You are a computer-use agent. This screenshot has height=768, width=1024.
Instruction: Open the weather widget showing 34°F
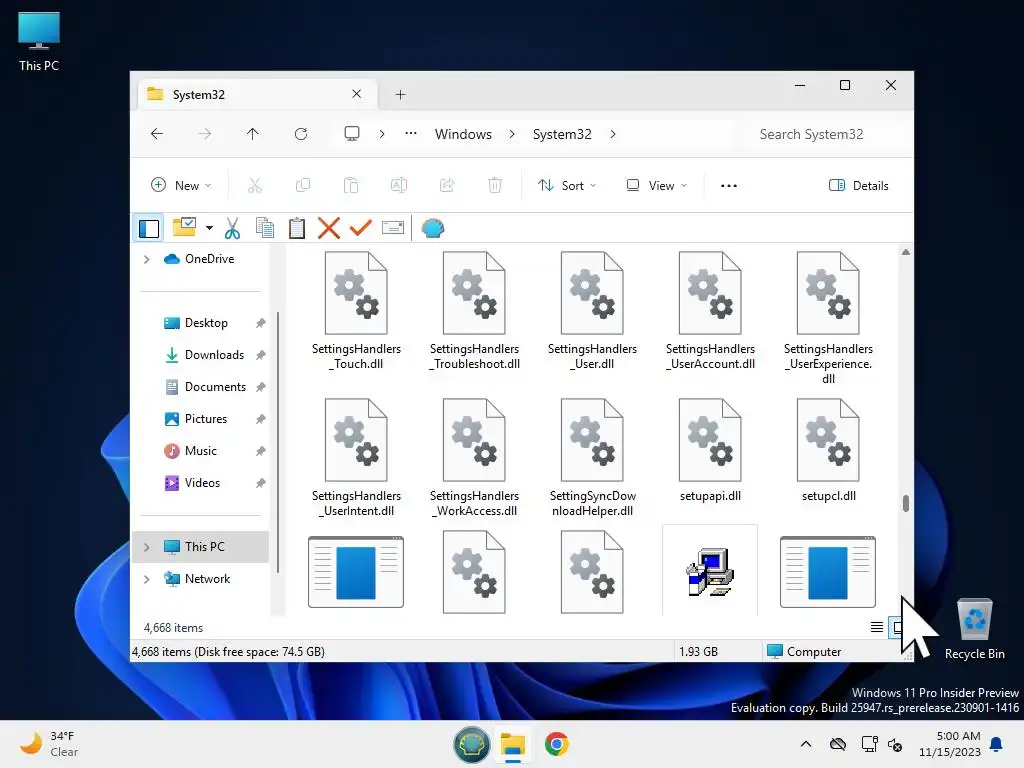point(48,744)
